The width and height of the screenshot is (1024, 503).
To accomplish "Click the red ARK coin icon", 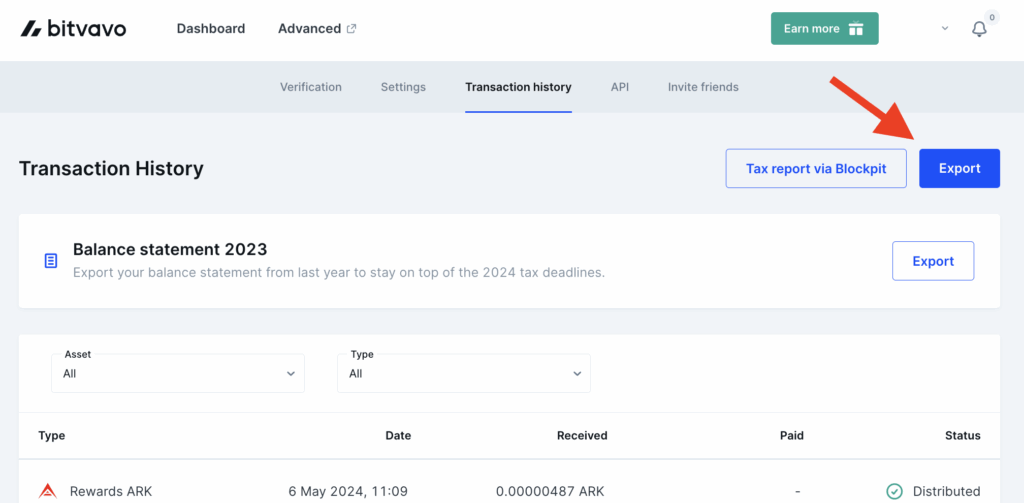I will point(48,491).
